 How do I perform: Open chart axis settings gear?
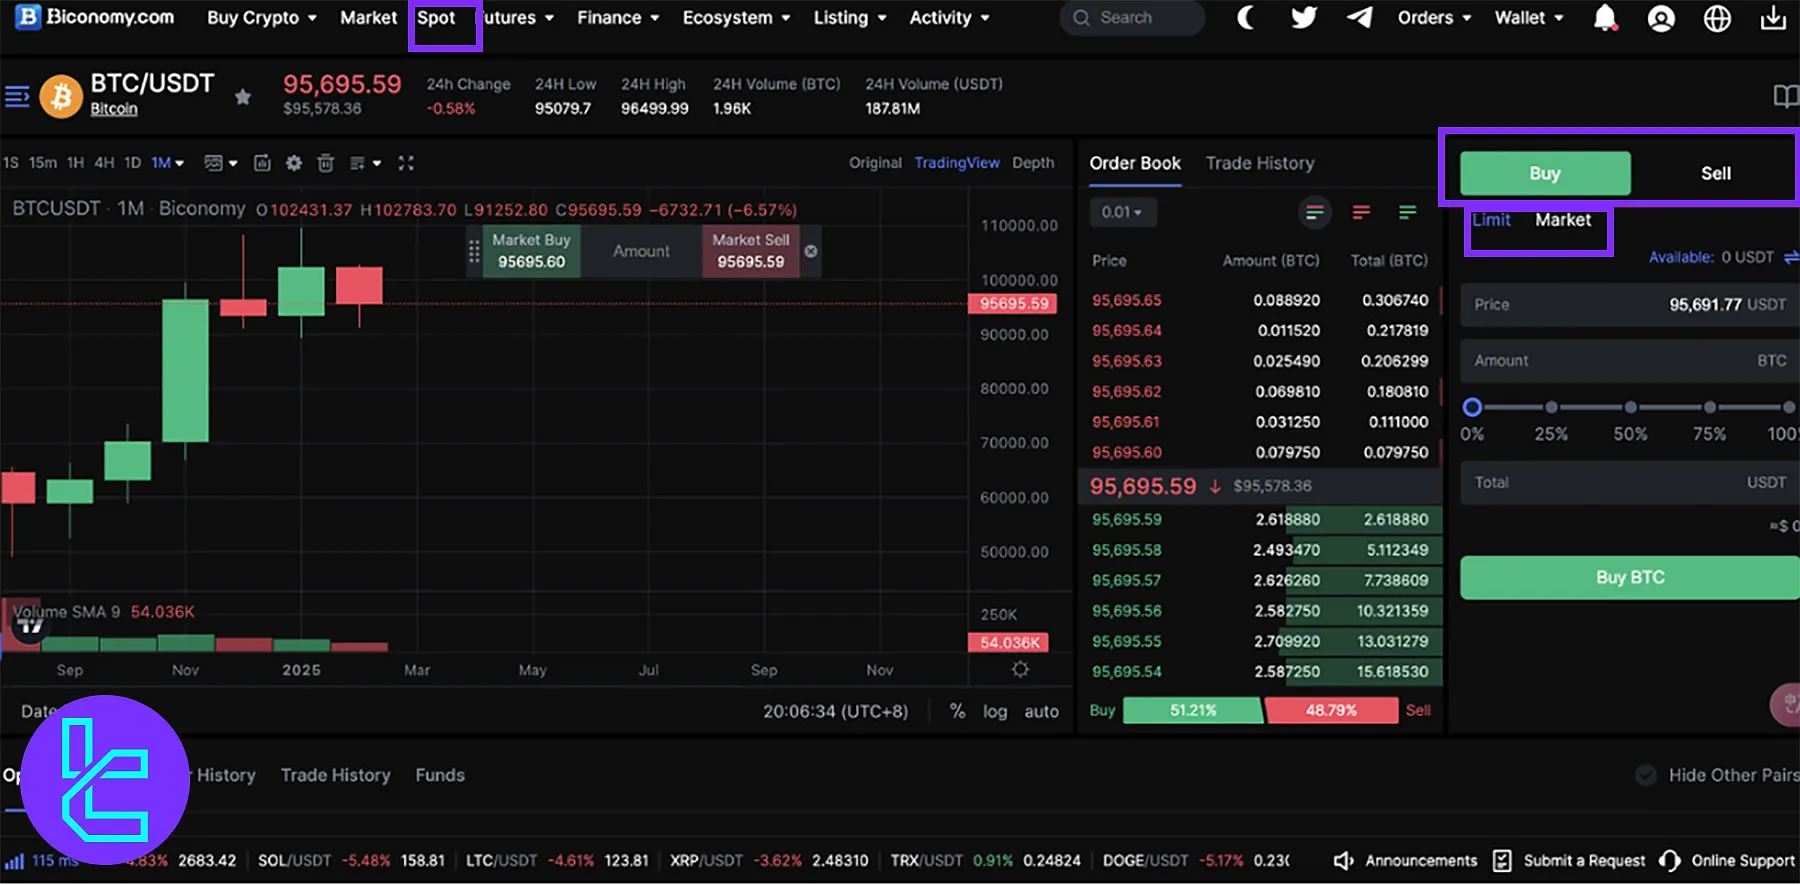1020,669
